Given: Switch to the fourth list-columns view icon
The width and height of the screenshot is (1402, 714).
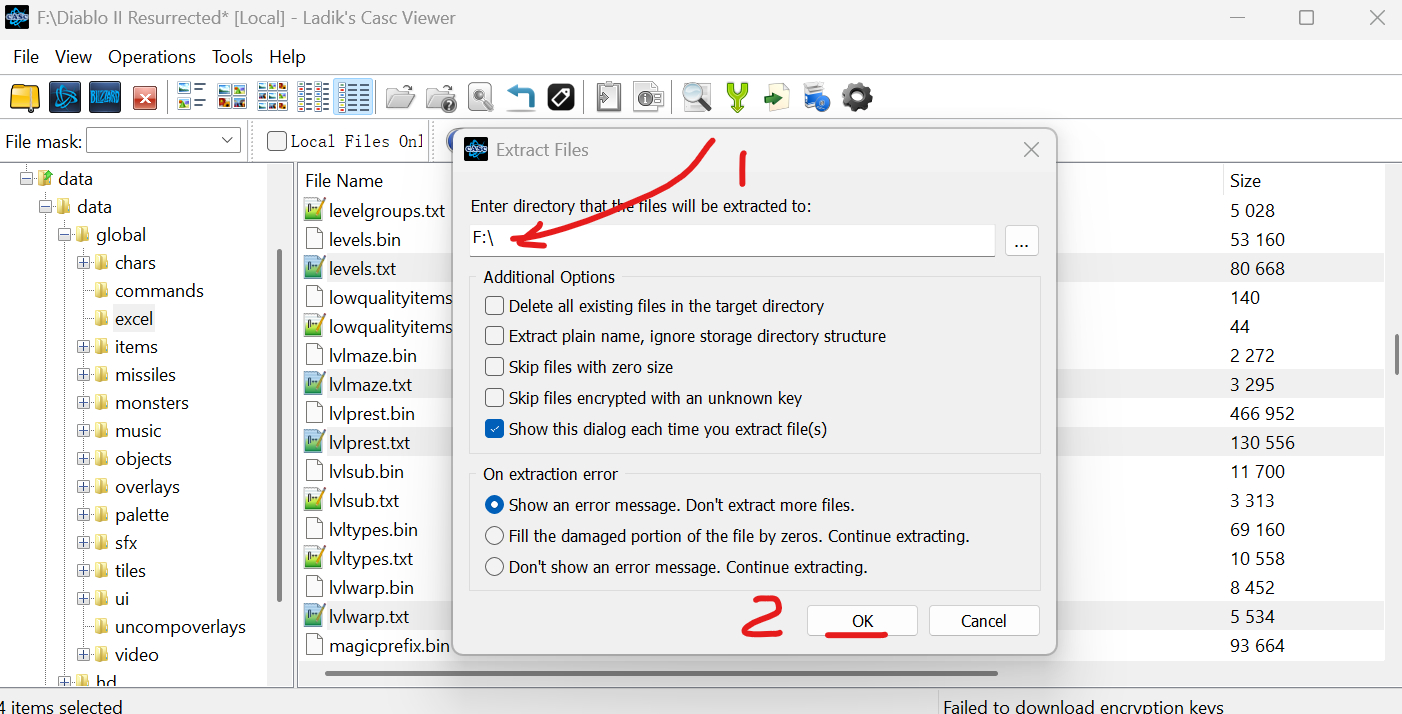Looking at the screenshot, I should point(312,97).
